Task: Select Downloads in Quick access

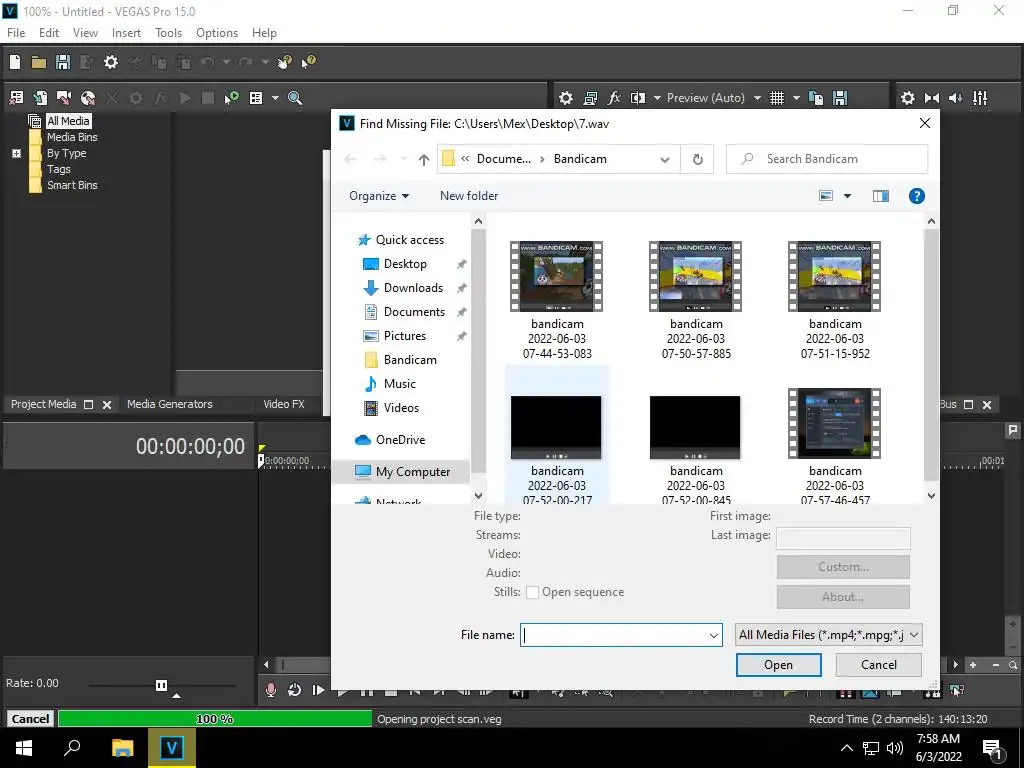Action: [413, 288]
